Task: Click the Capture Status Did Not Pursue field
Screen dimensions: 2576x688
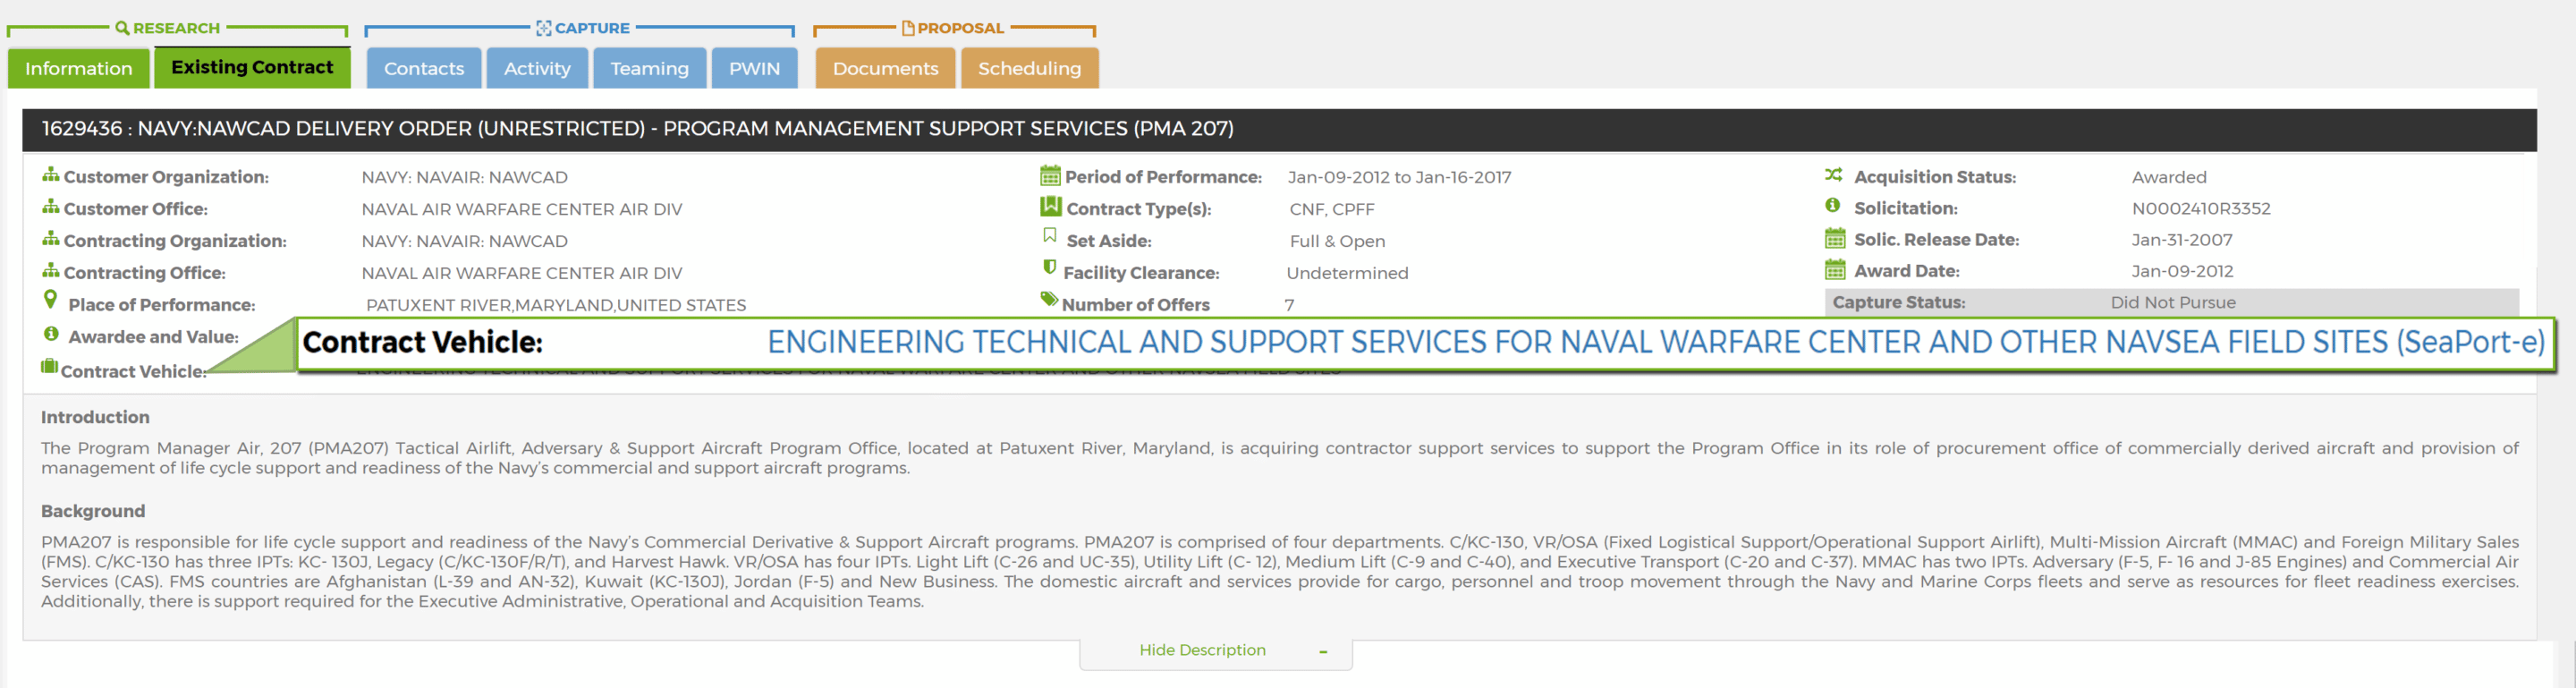Action: (x=2172, y=303)
